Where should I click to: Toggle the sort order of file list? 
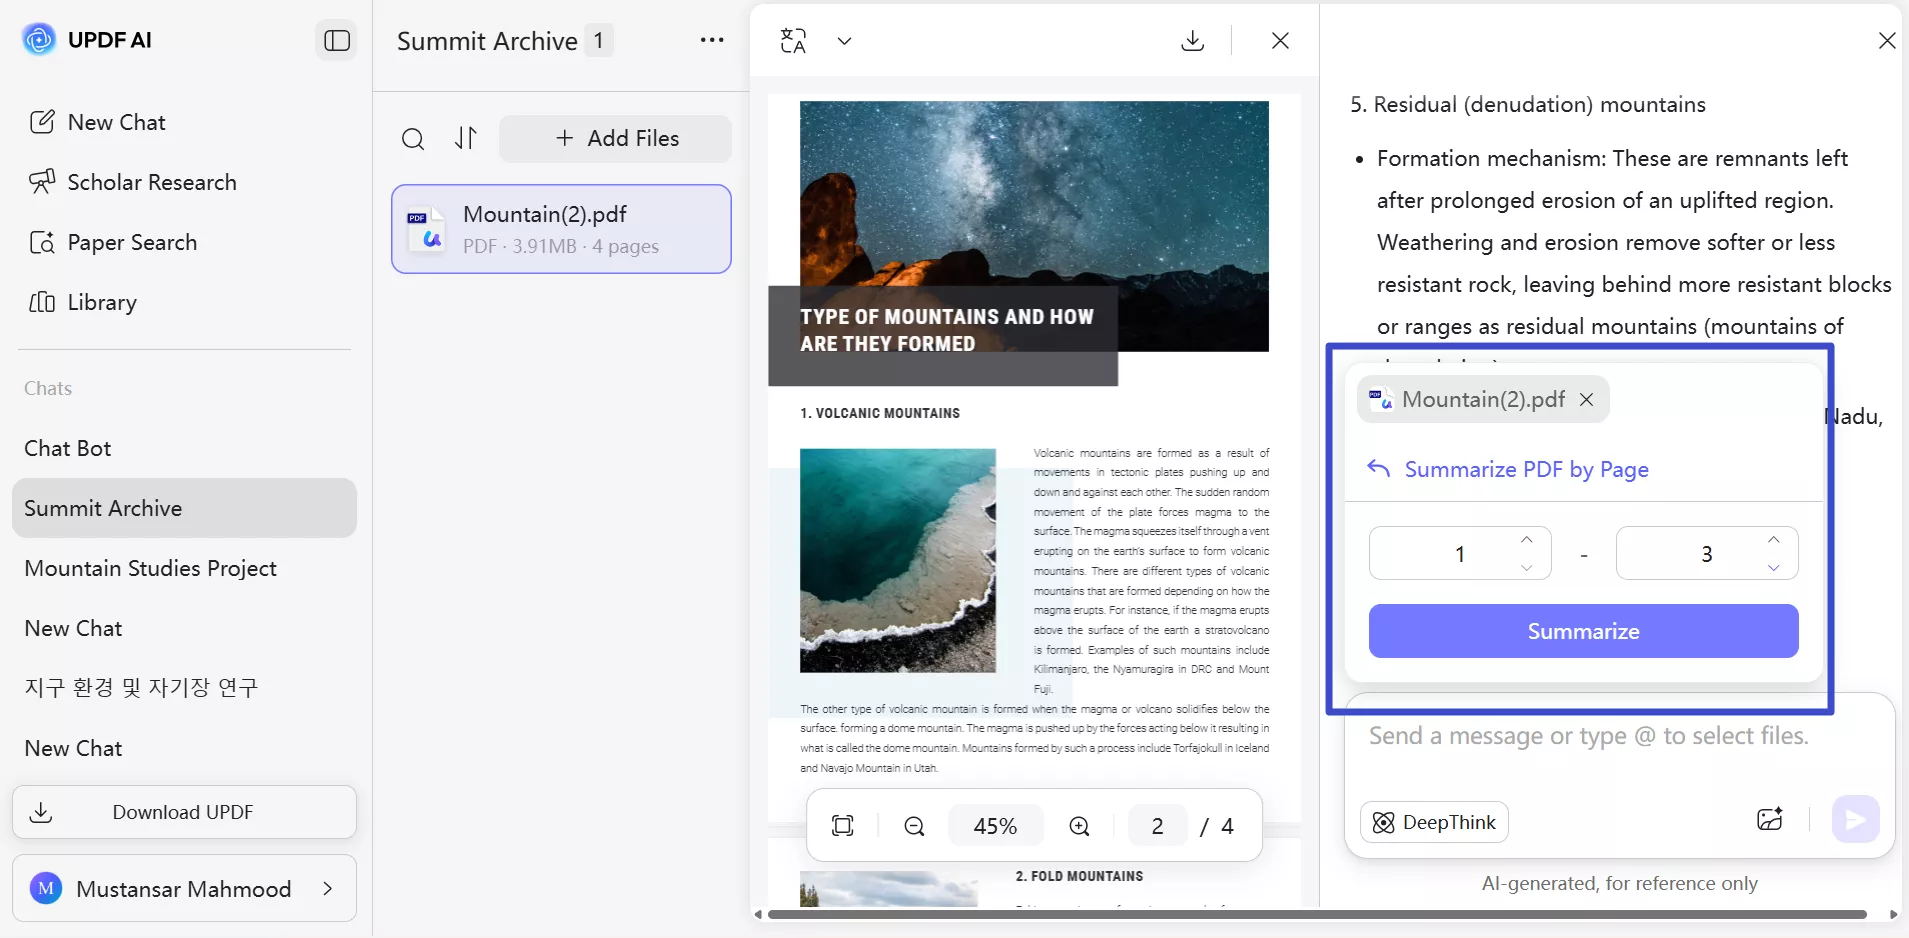click(x=466, y=139)
